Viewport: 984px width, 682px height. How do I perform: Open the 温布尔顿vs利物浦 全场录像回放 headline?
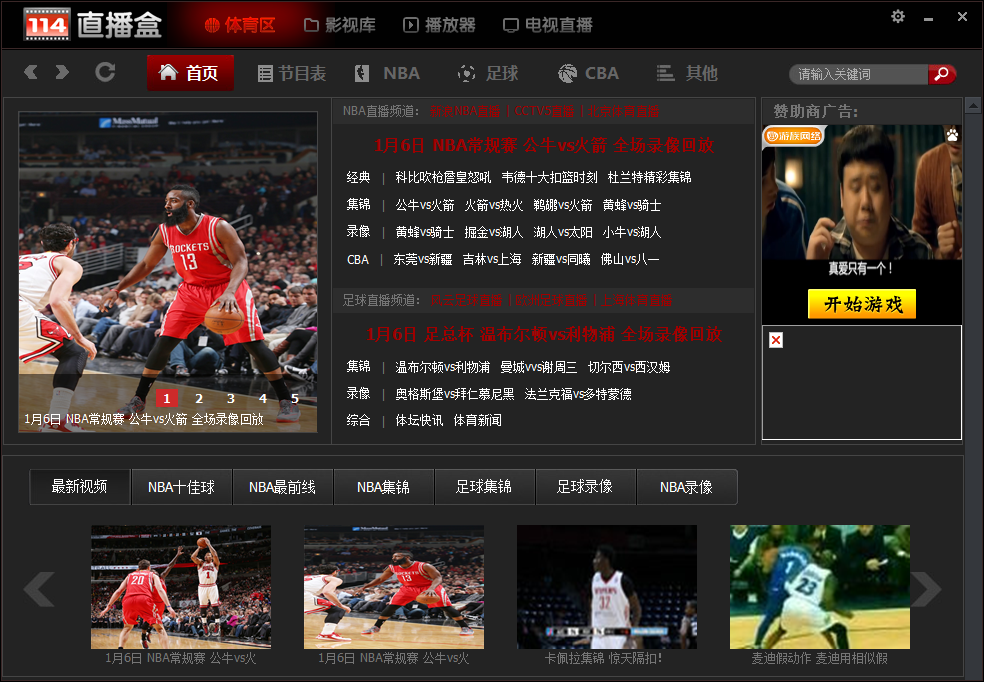(544, 334)
